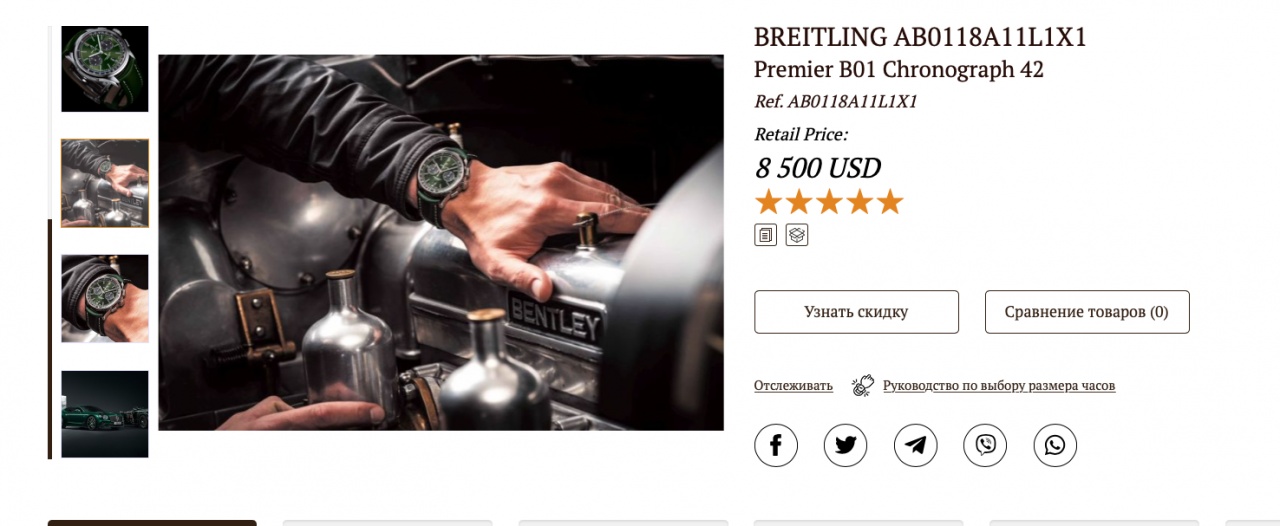The image size is (1280, 526).
Task: Click the first rating star
Action: tap(768, 202)
